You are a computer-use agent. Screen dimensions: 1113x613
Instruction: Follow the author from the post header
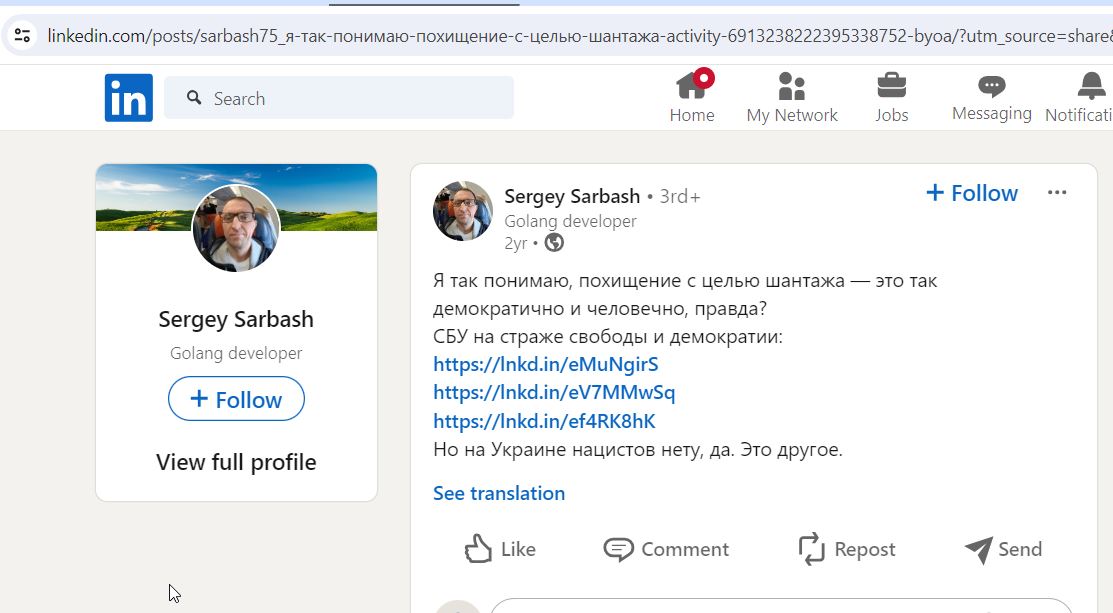[x=972, y=193]
